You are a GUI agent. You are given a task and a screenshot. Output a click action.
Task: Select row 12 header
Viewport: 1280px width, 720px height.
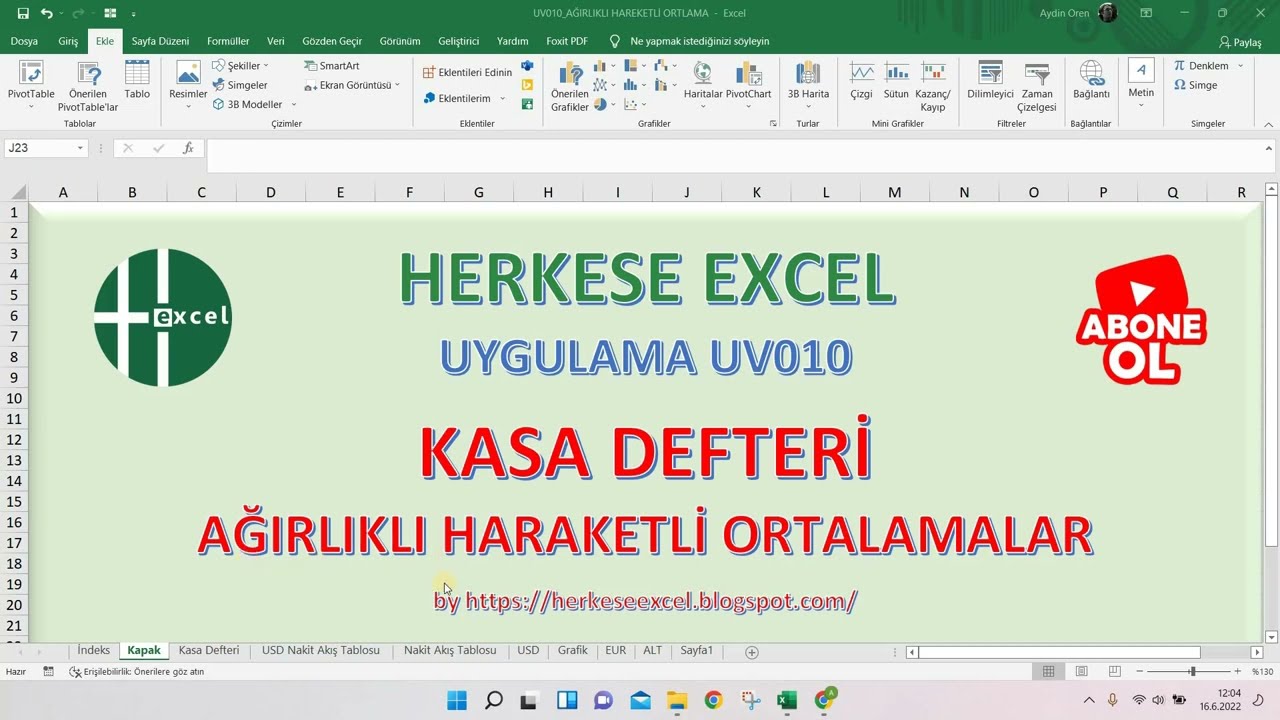click(14, 439)
